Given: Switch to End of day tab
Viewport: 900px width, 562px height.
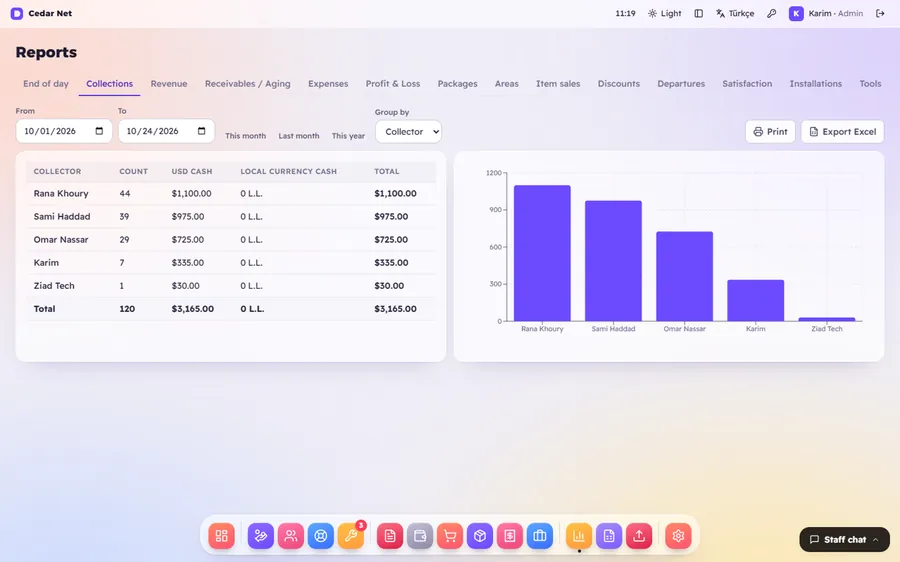Looking at the screenshot, I should [x=46, y=84].
